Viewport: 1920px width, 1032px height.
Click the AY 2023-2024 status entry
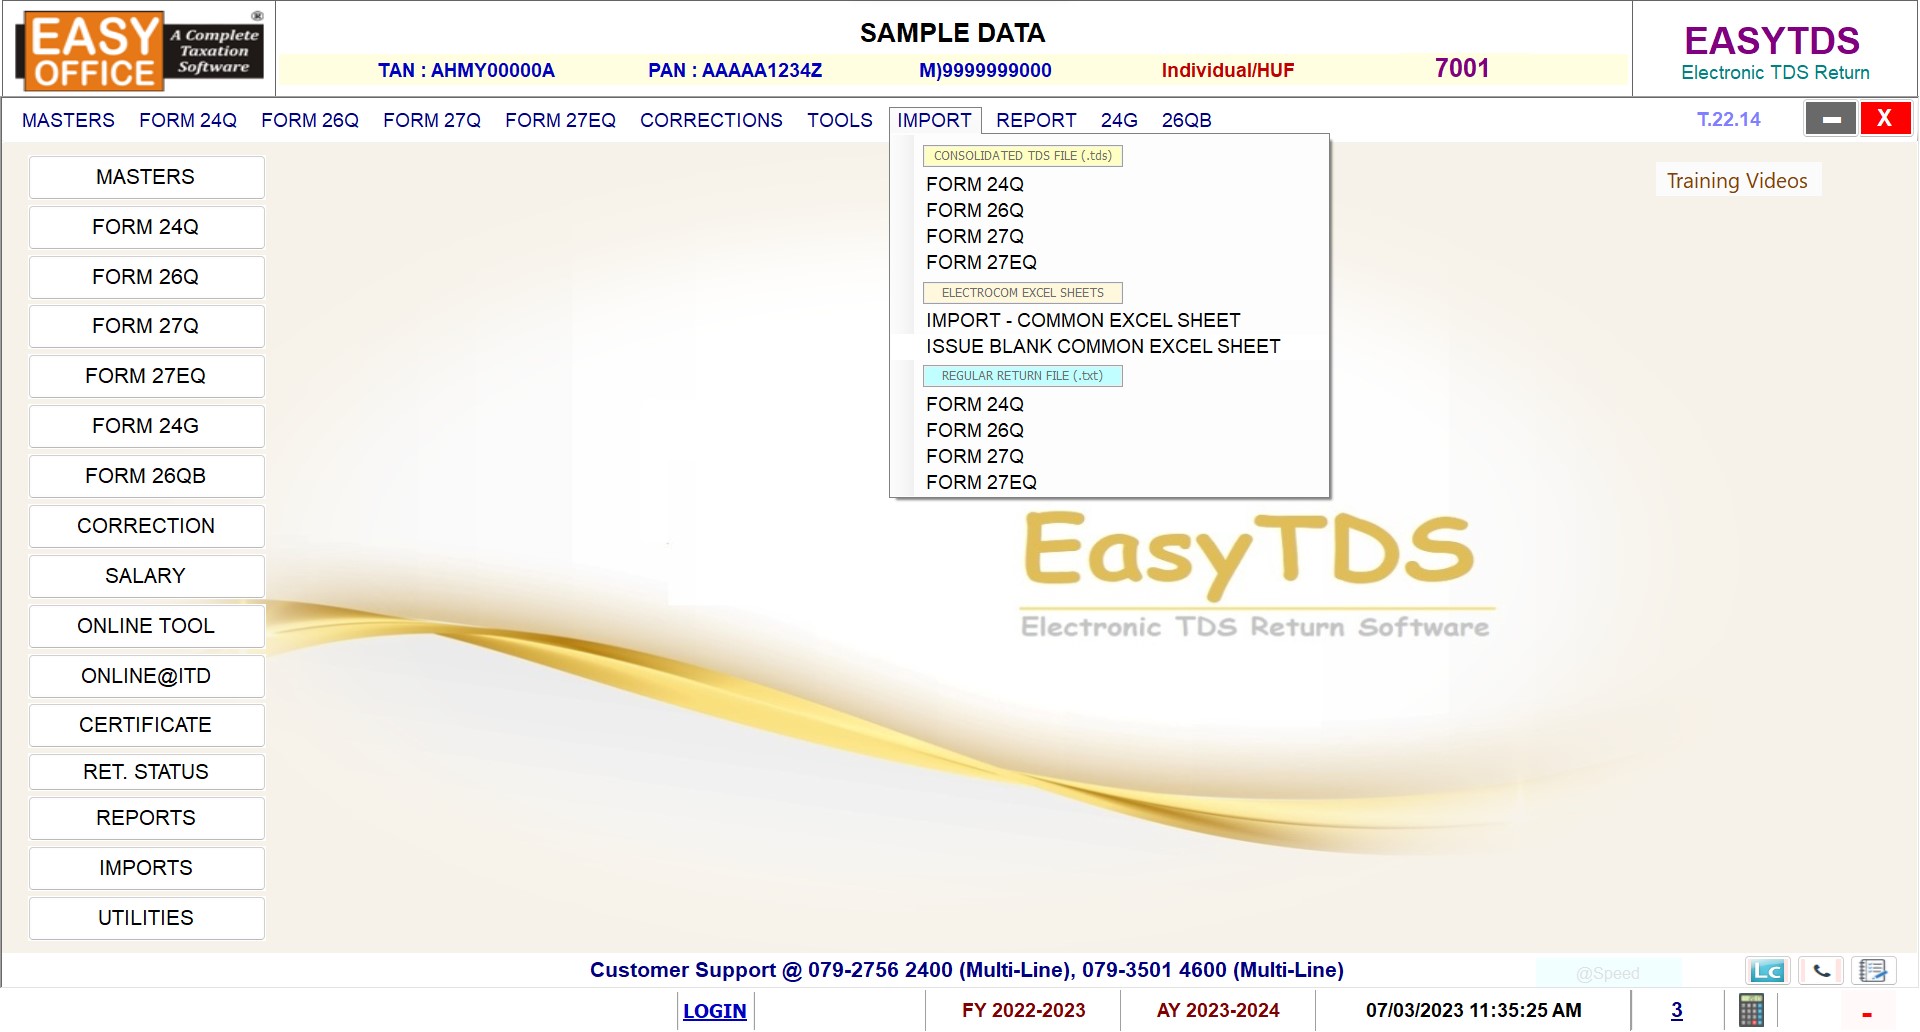1218,1010
